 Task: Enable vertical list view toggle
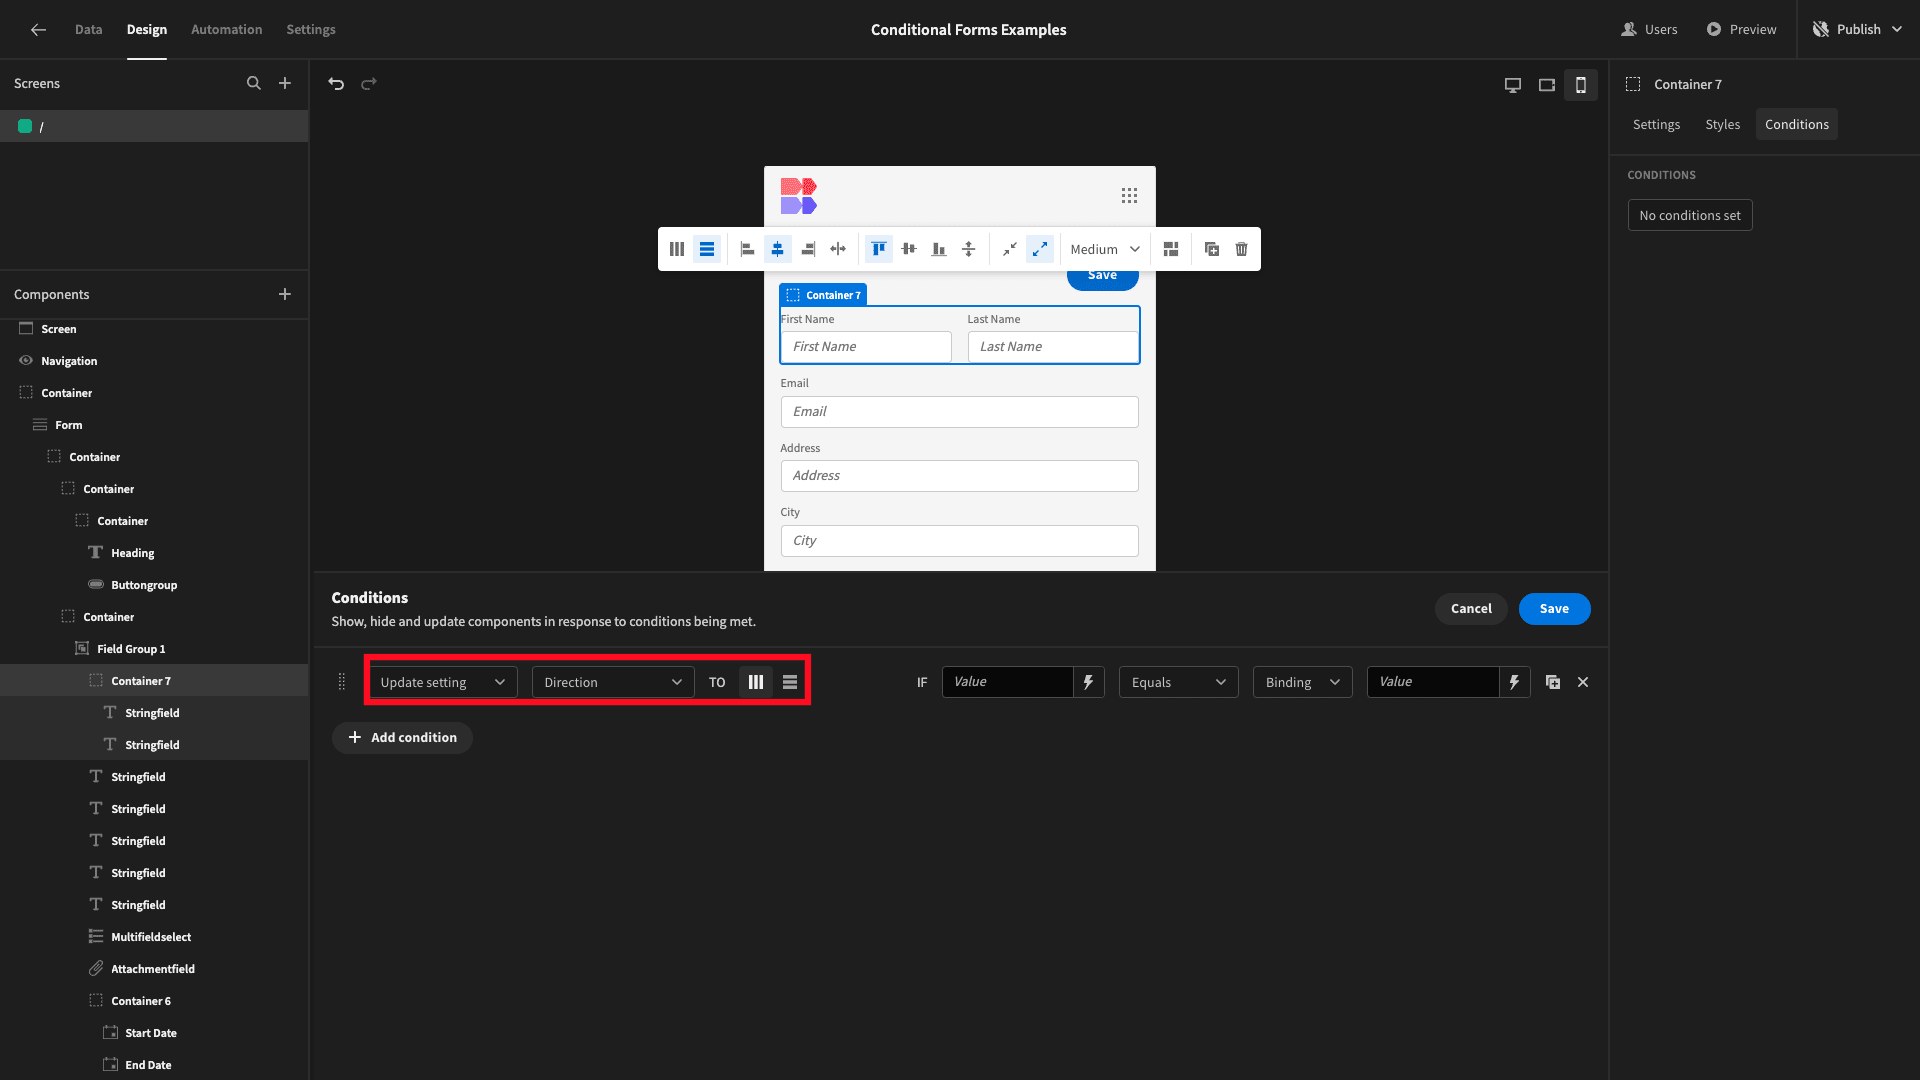(x=789, y=682)
